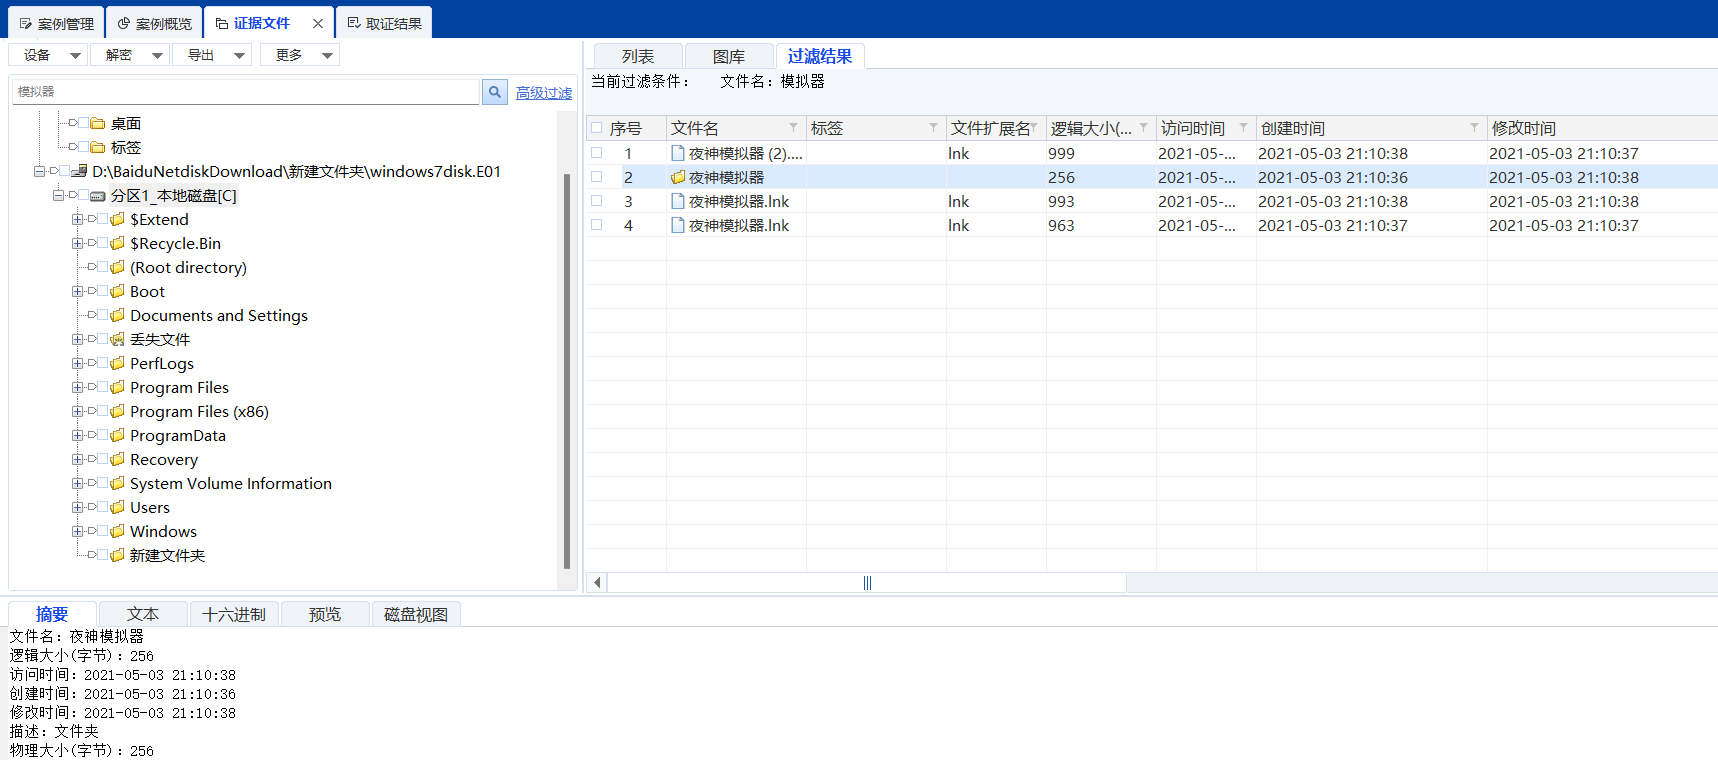Click the horizontal scrollbar thumb of results table

tap(867, 582)
